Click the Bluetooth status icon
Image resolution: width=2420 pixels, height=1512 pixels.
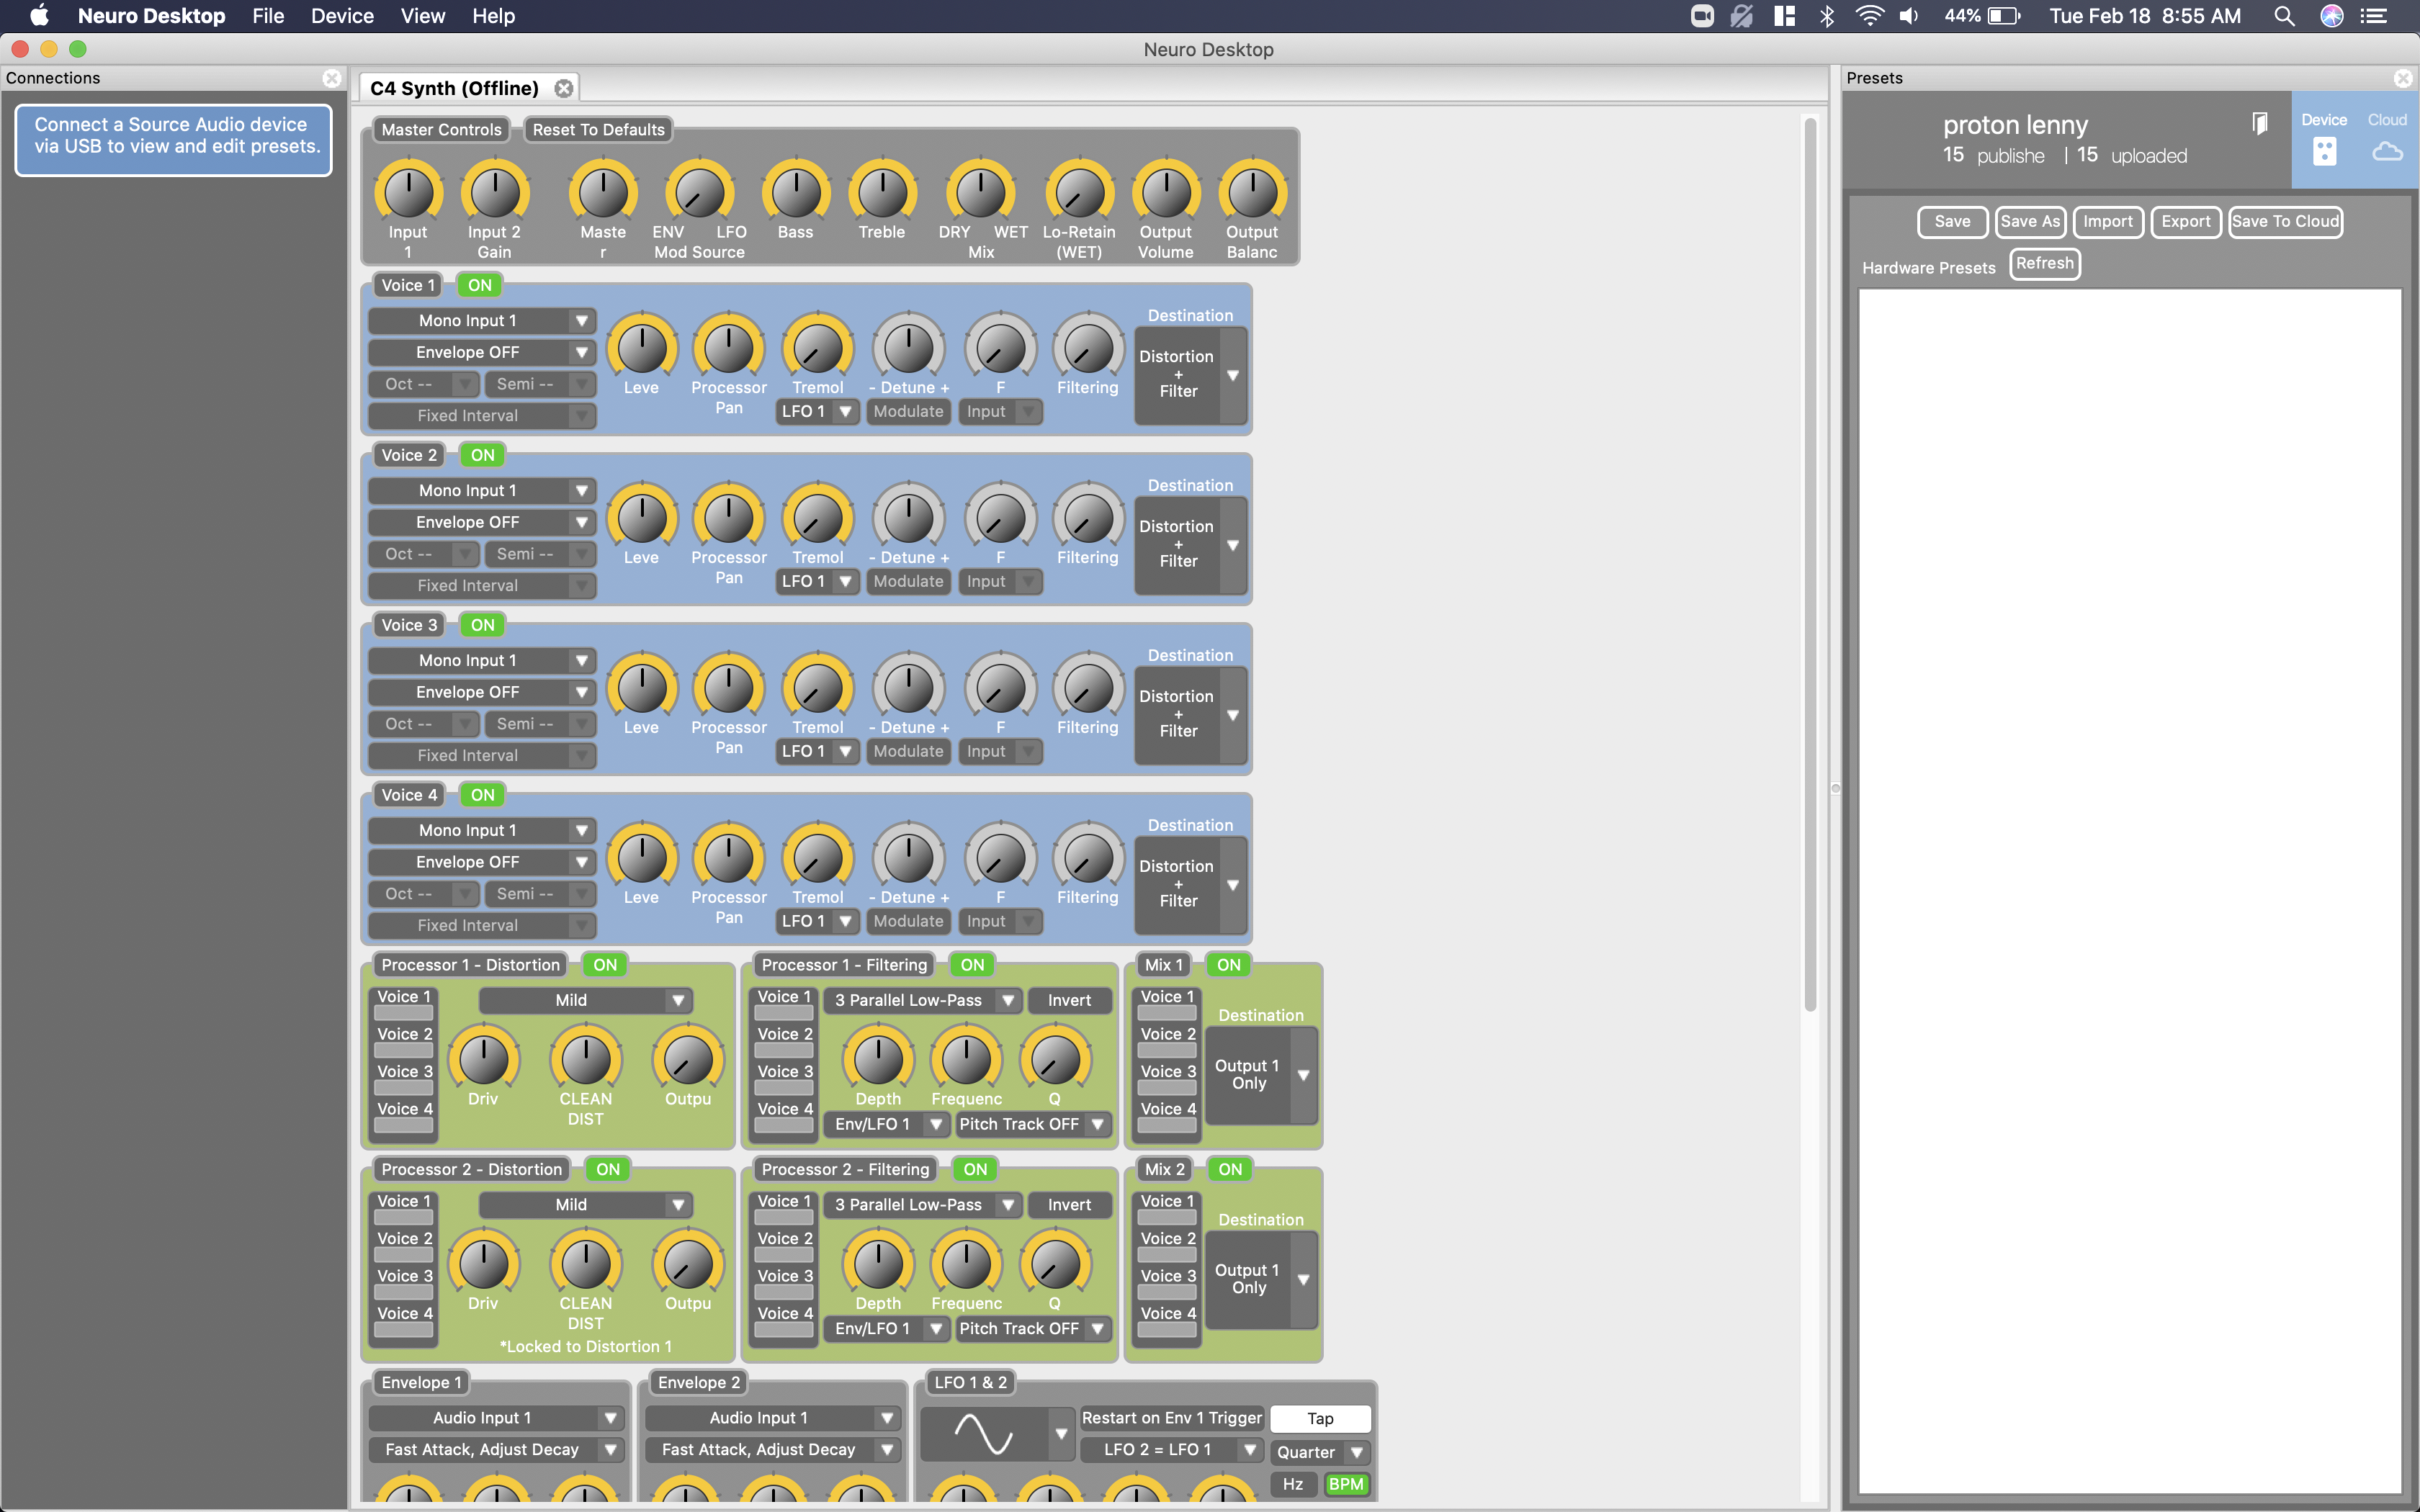click(x=1827, y=16)
